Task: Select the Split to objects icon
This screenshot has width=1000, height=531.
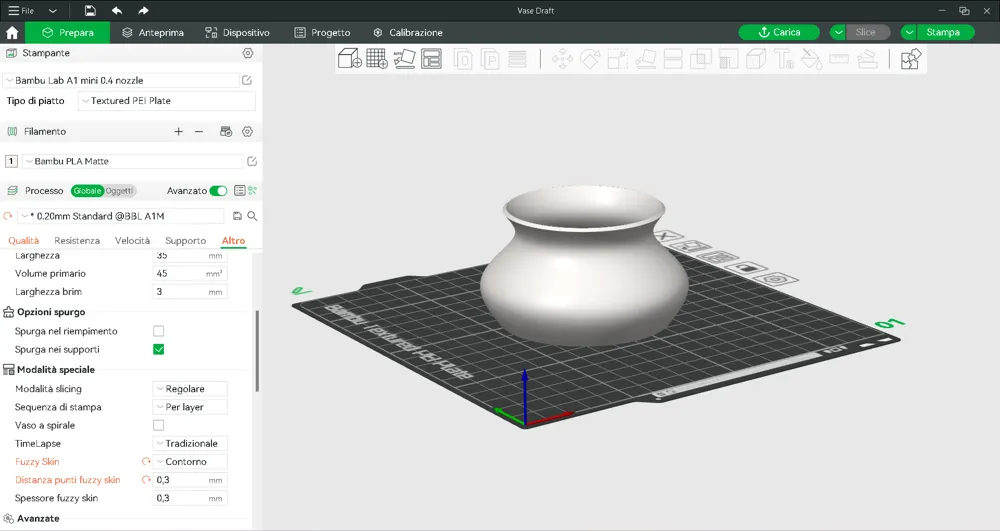Action: (x=463, y=59)
